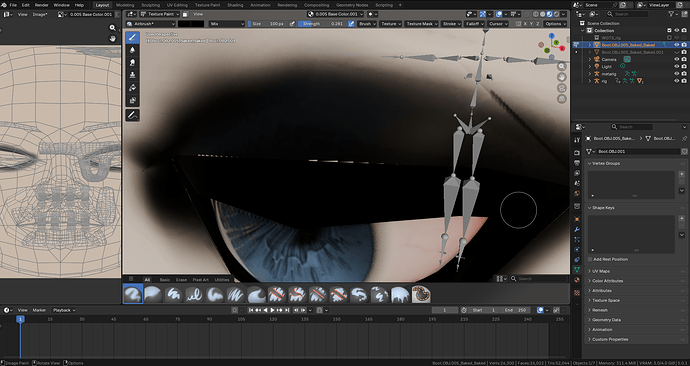Switch to UV Editing workspace tab
The width and height of the screenshot is (690, 366).
tap(177, 5)
